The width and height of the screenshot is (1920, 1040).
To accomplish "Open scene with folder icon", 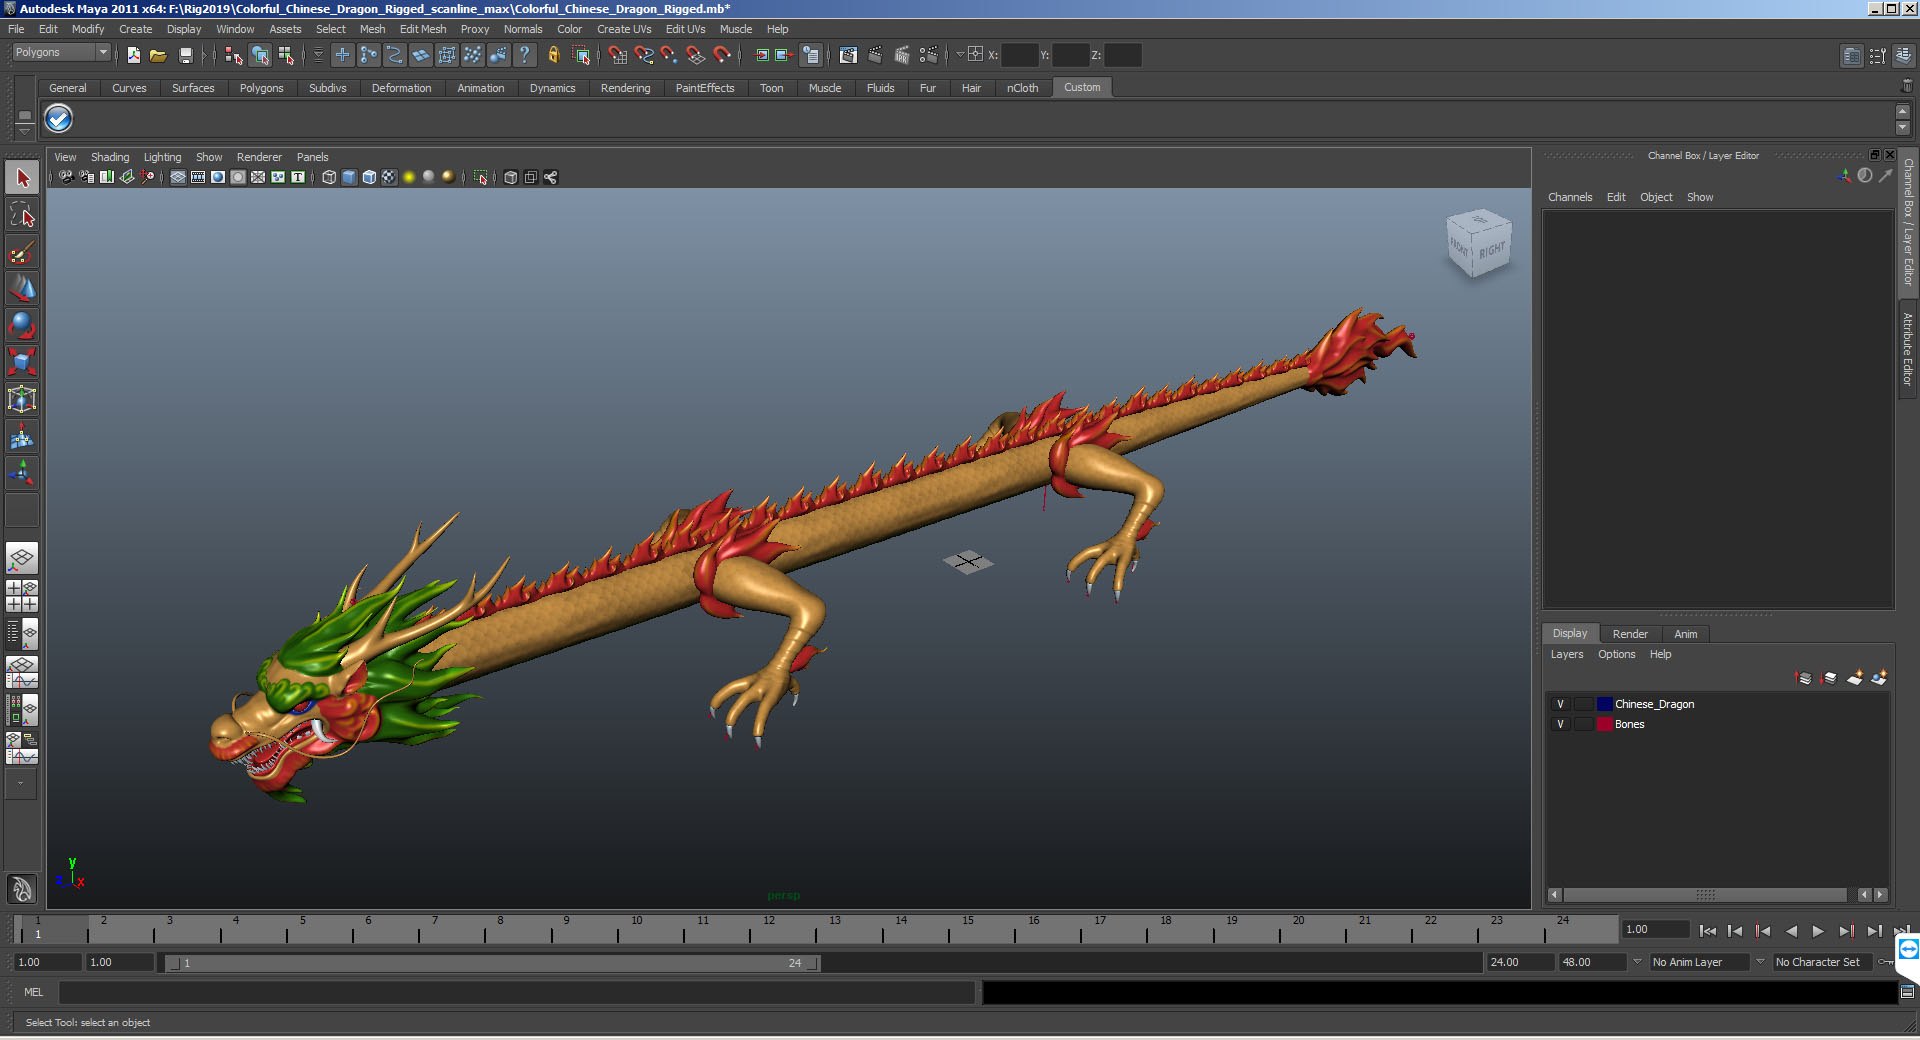I will coord(158,56).
